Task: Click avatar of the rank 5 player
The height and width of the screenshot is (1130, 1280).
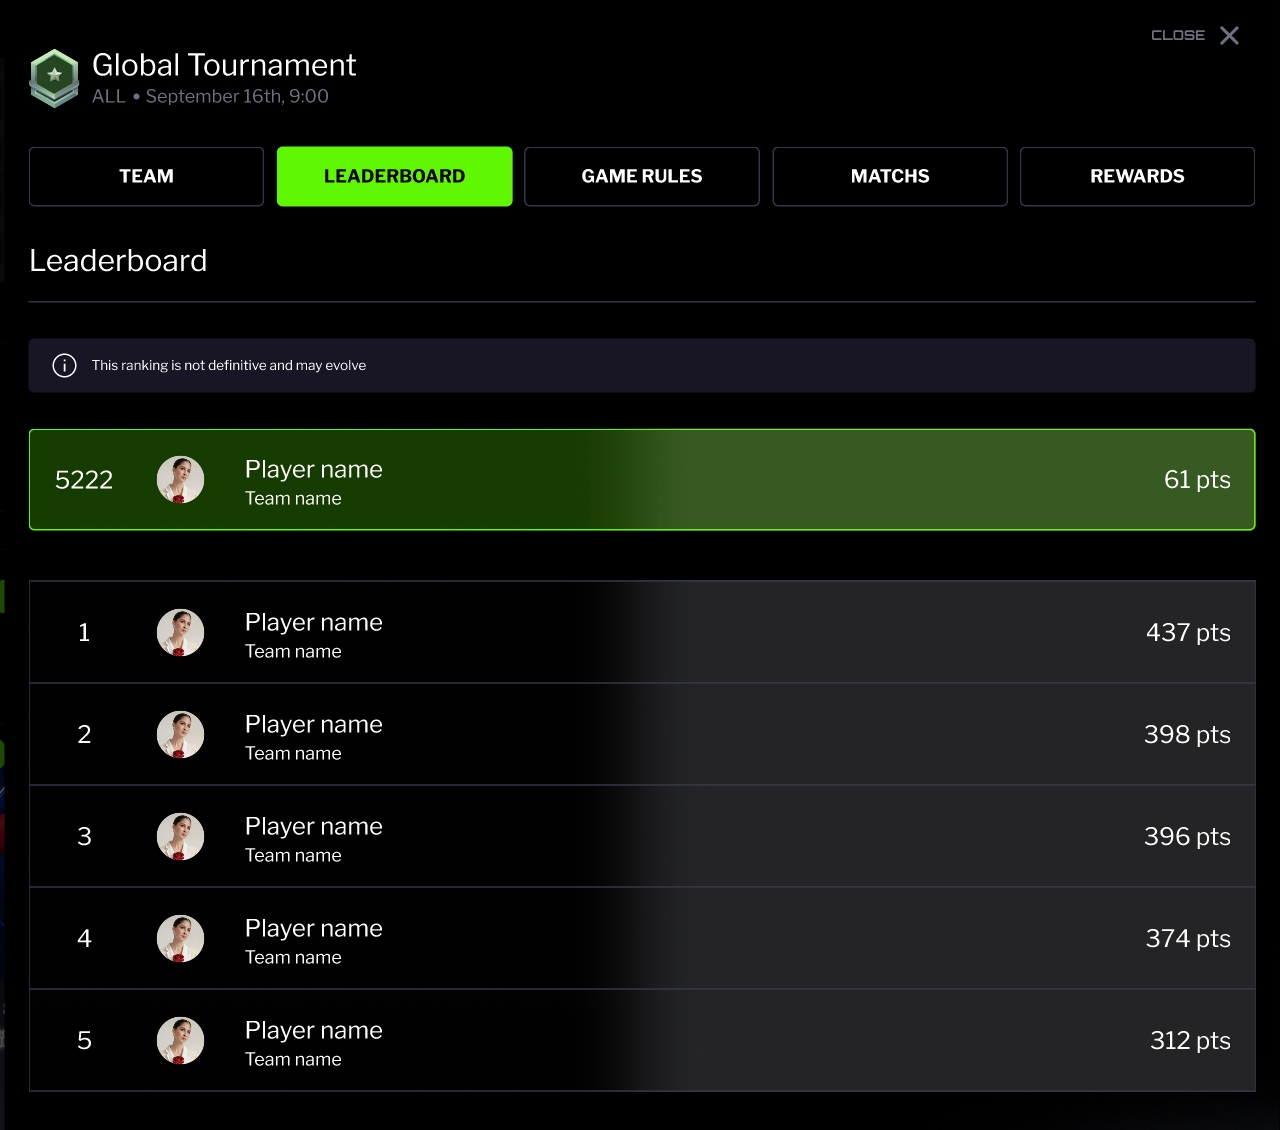Action: 180,1041
